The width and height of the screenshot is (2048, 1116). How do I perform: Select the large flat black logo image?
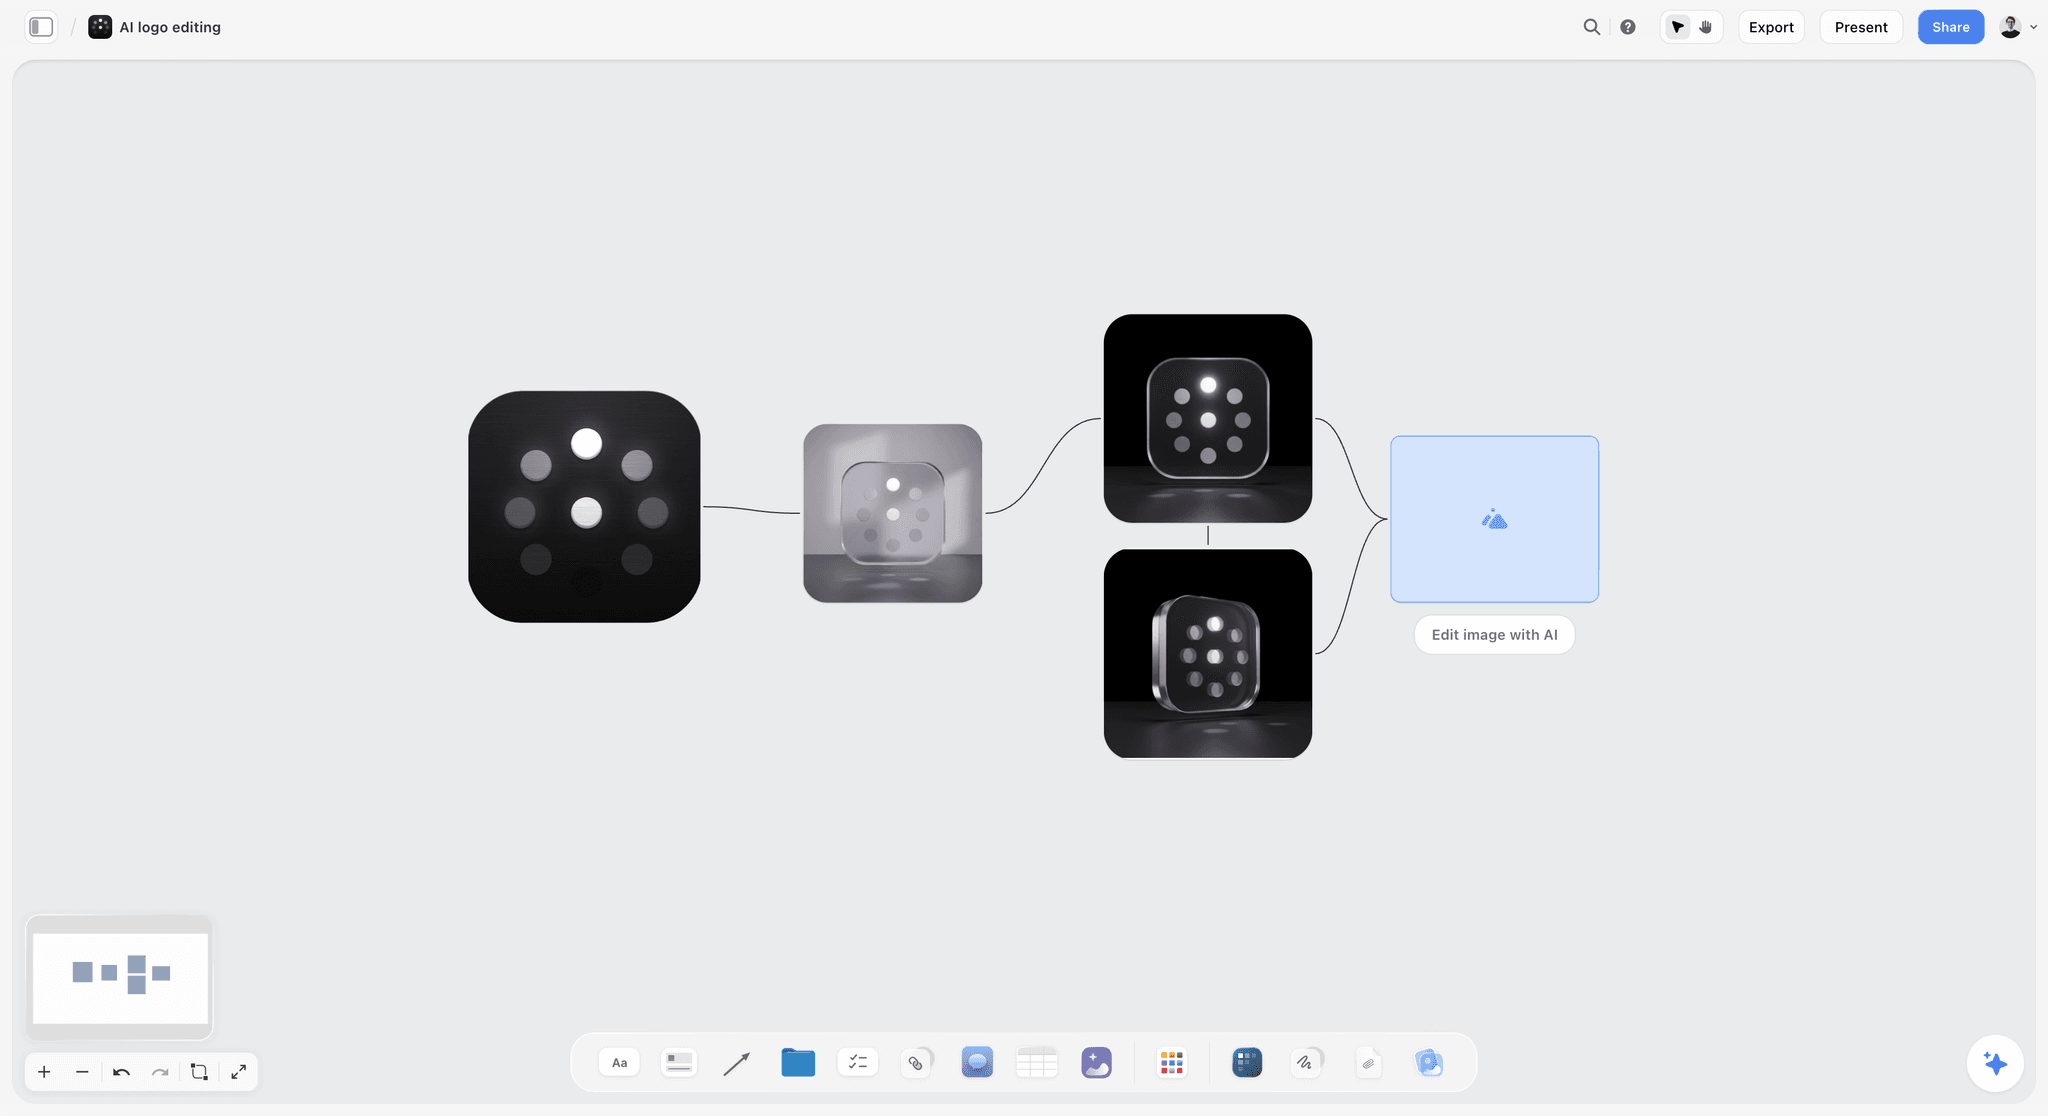click(x=584, y=507)
